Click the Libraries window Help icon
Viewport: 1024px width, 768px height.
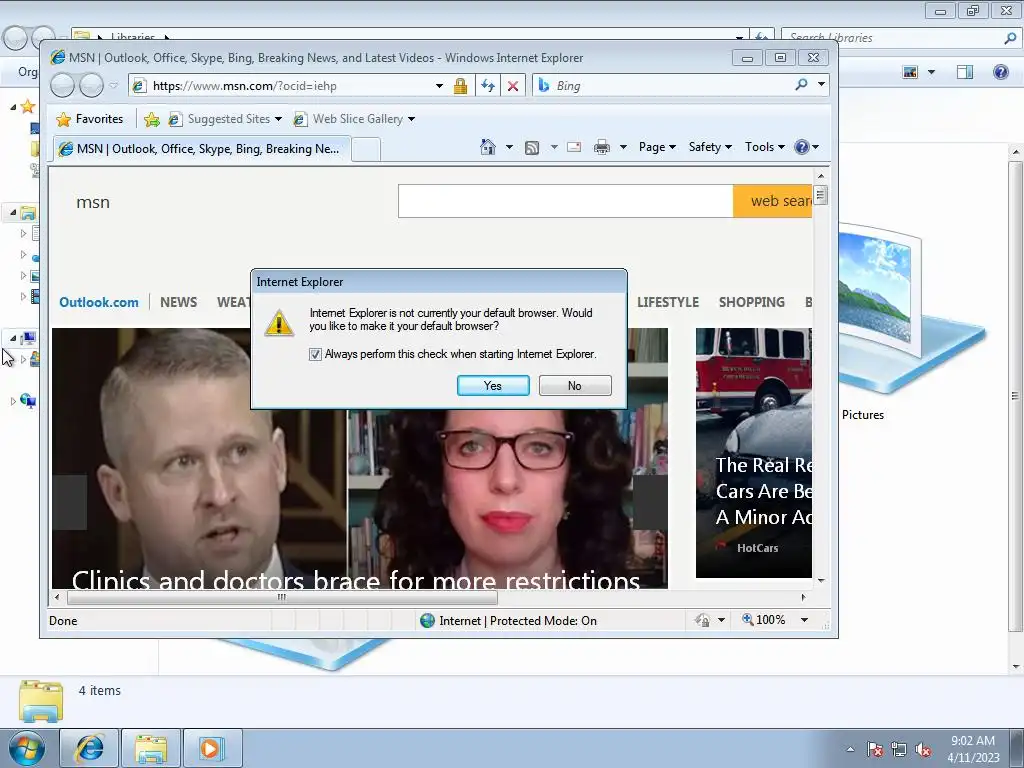(x=1000, y=72)
